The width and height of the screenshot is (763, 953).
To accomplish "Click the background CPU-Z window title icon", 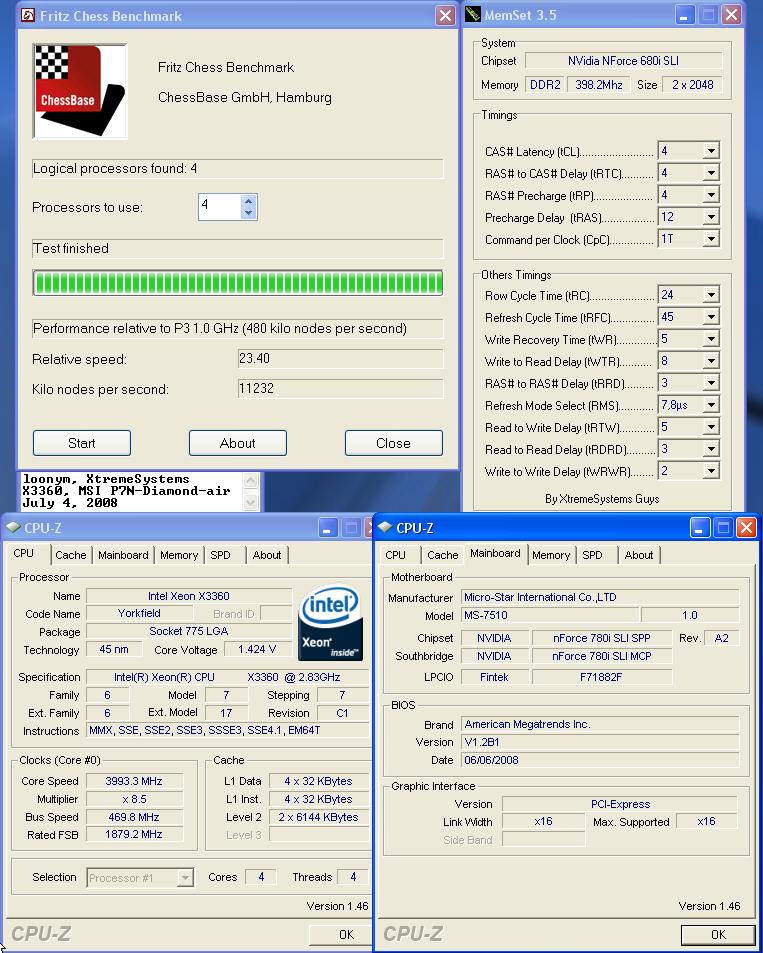I will pyautogui.click(x=13, y=528).
